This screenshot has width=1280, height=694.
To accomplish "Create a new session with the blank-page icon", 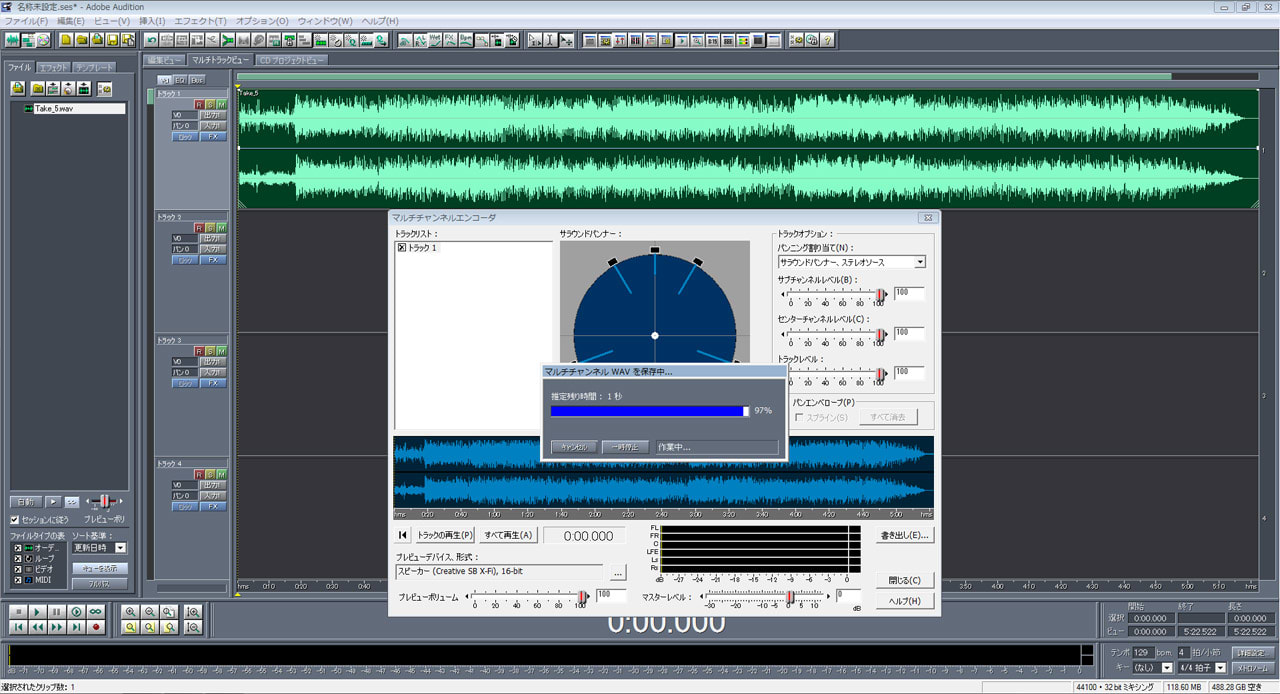I will (x=66, y=40).
